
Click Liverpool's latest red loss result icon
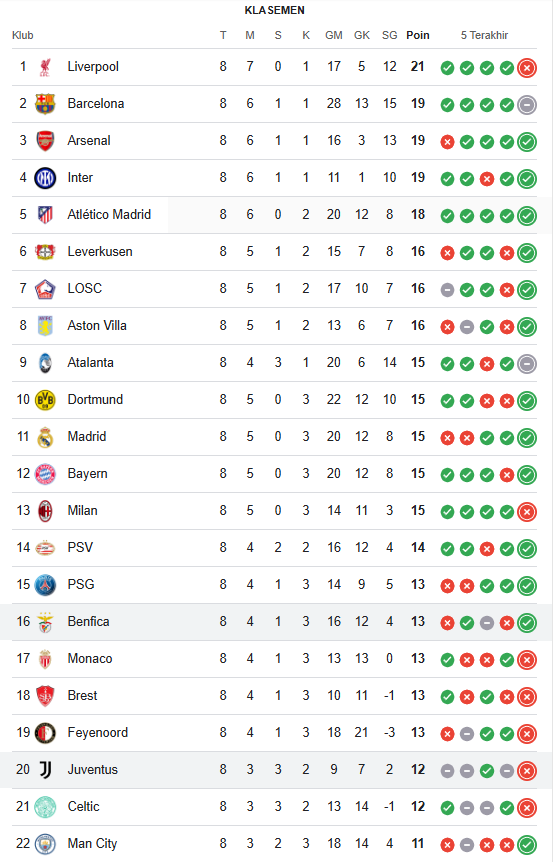pyautogui.click(x=527, y=68)
